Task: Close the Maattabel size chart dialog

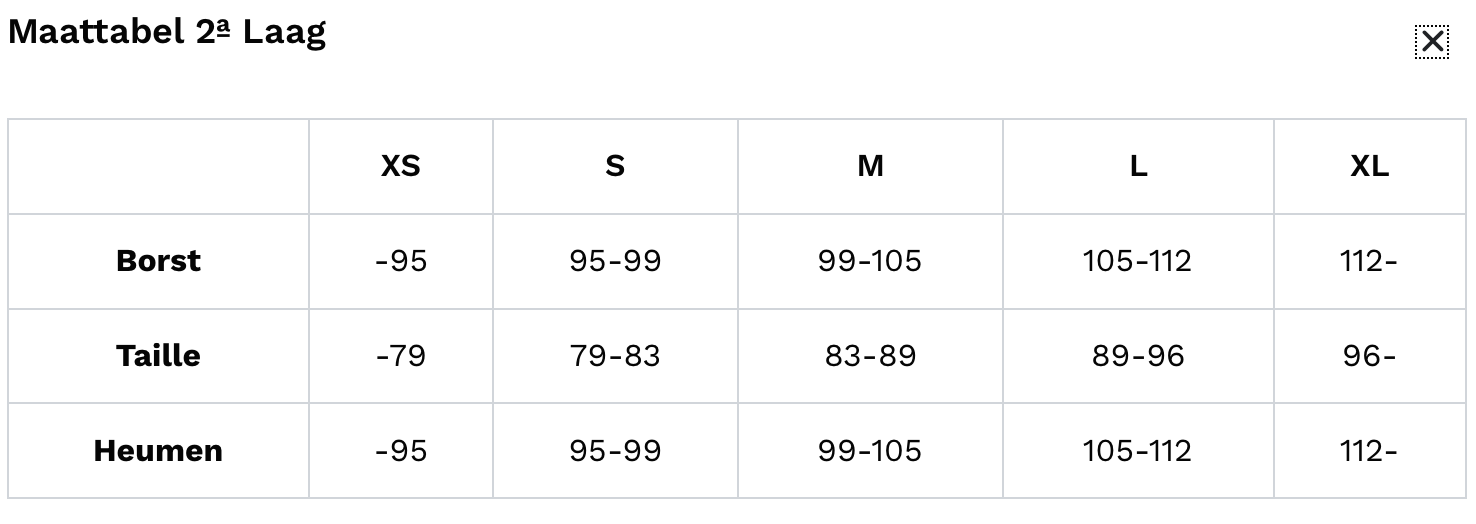Action: (x=1432, y=42)
